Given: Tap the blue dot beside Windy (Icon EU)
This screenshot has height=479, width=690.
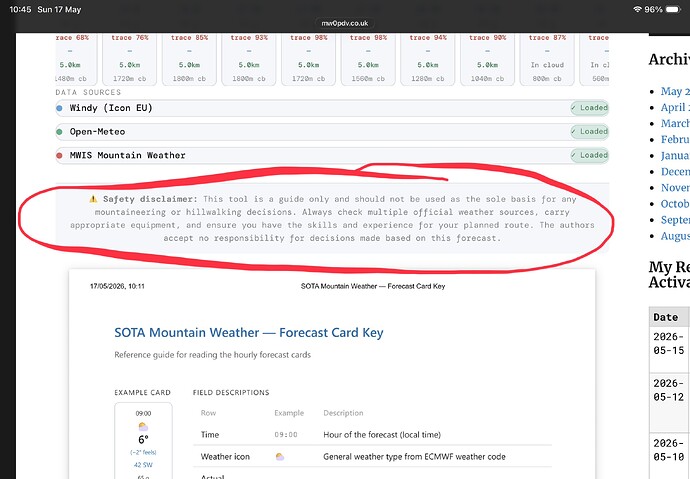Looking at the screenshot, I should point(59,108).
